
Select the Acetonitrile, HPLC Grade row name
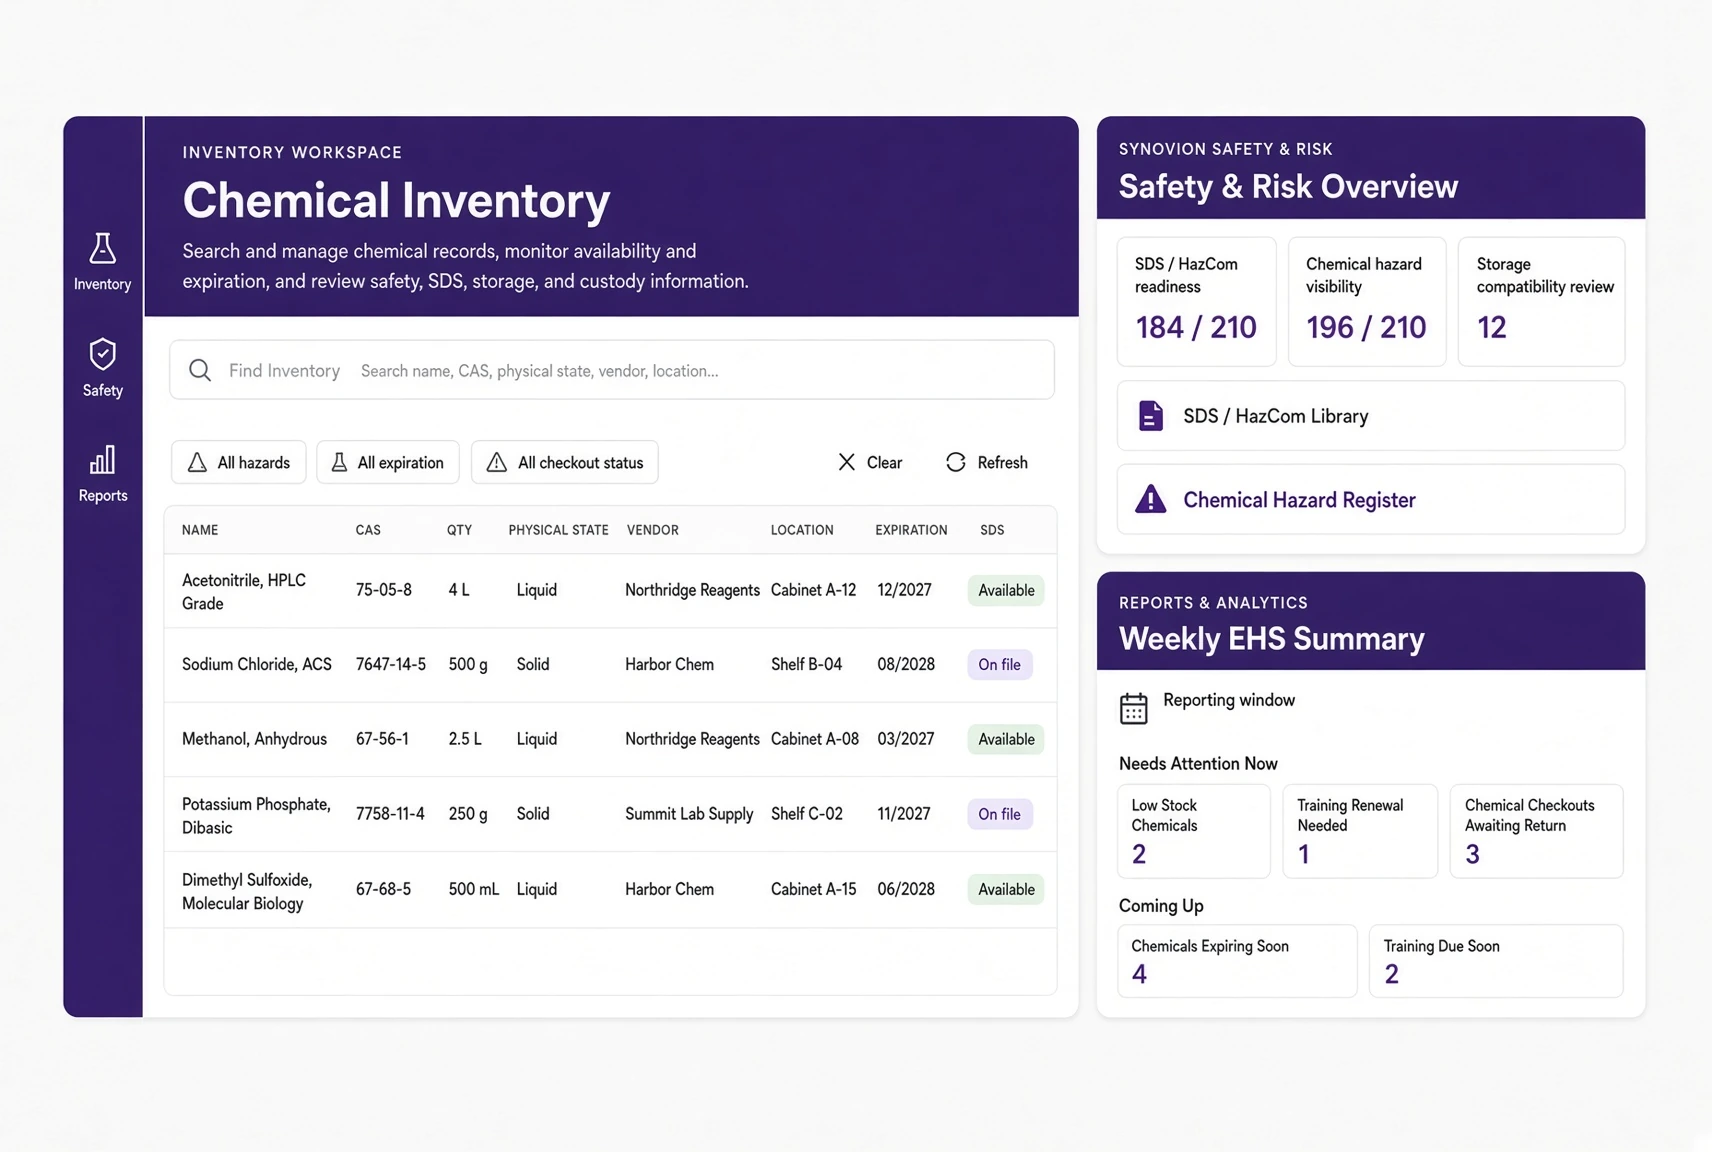244,591
